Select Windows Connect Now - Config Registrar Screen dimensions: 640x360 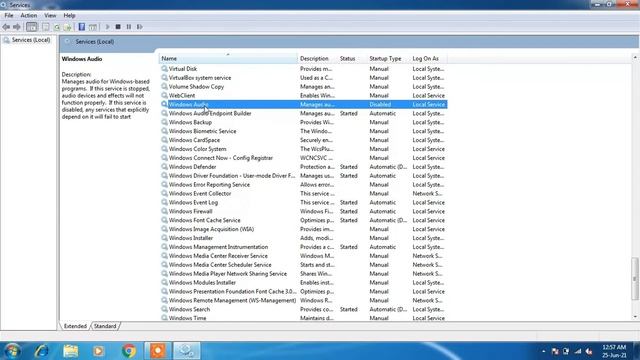click(x=303, y=158)
